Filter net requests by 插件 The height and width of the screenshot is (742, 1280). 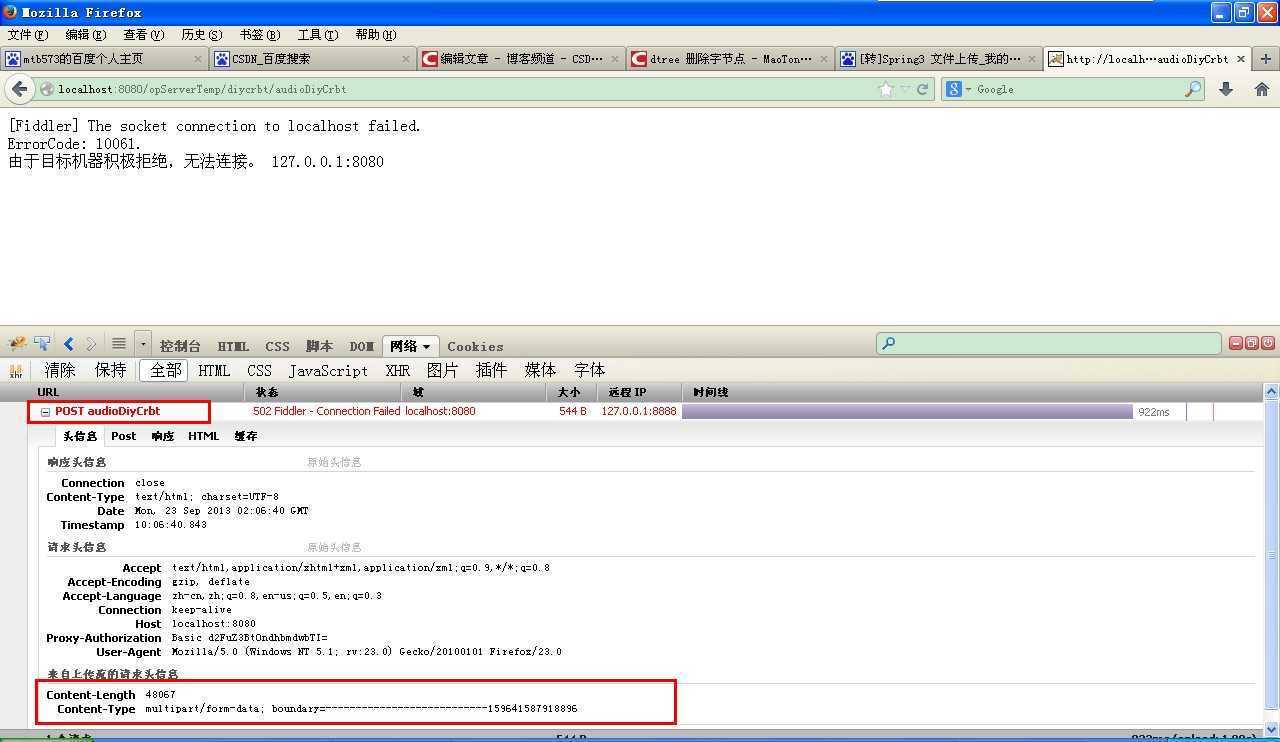click(x=491, y=370)
